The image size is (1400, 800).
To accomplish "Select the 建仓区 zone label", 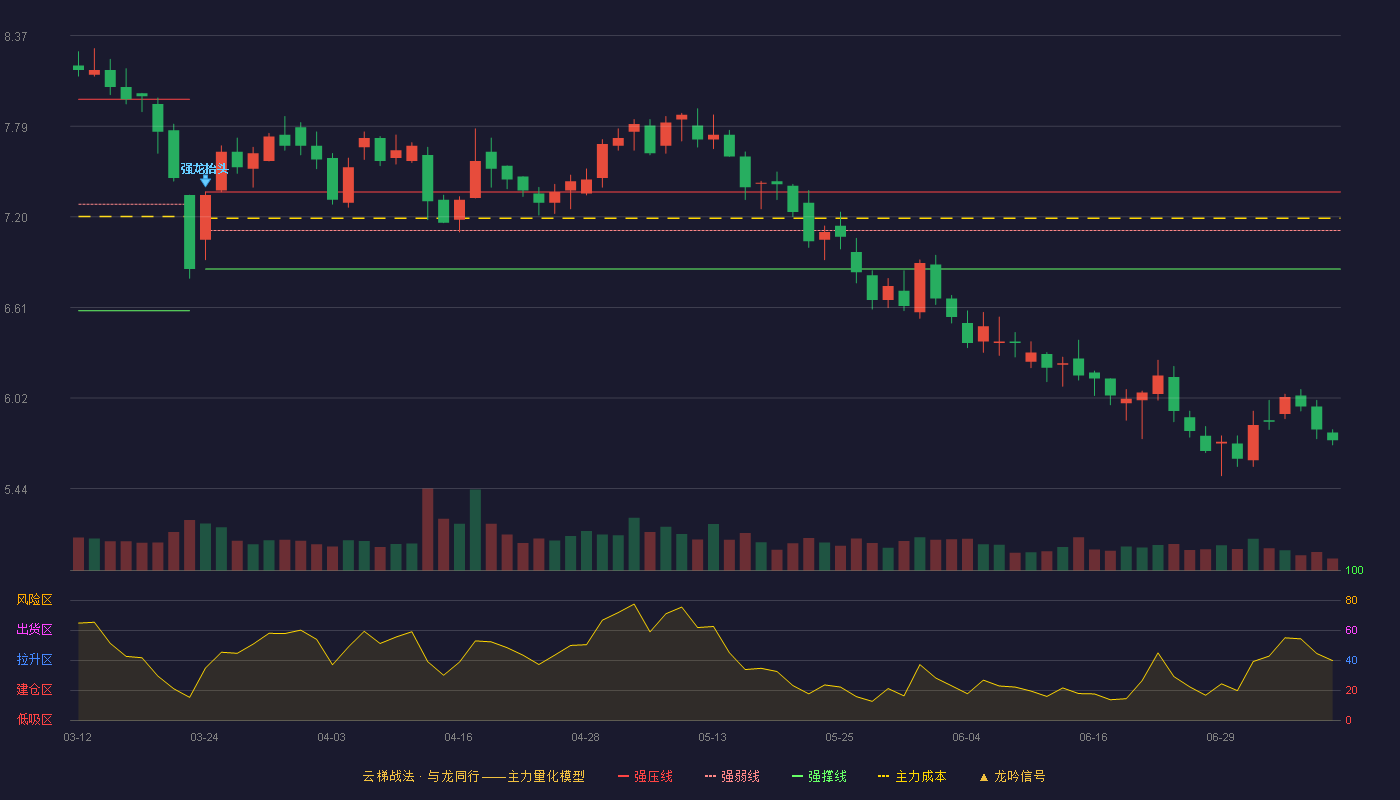I will pos(34,690).
